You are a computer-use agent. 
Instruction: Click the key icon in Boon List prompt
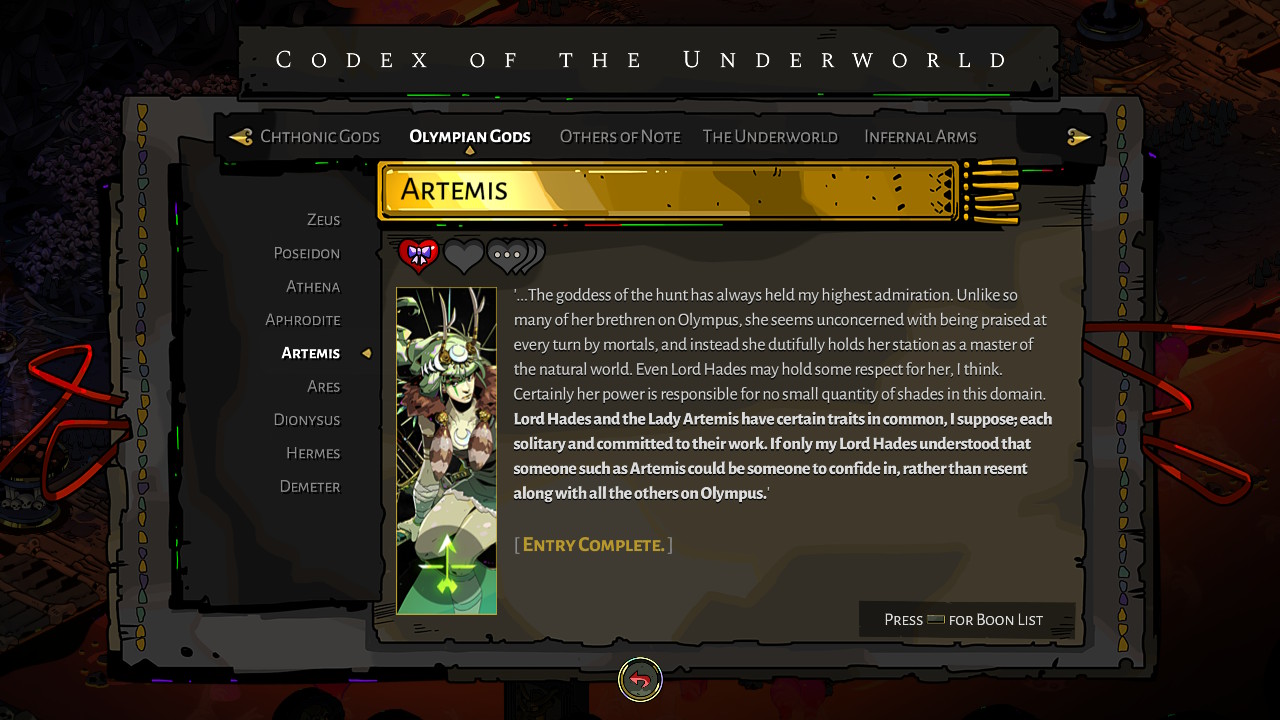[x=936, y=620]
